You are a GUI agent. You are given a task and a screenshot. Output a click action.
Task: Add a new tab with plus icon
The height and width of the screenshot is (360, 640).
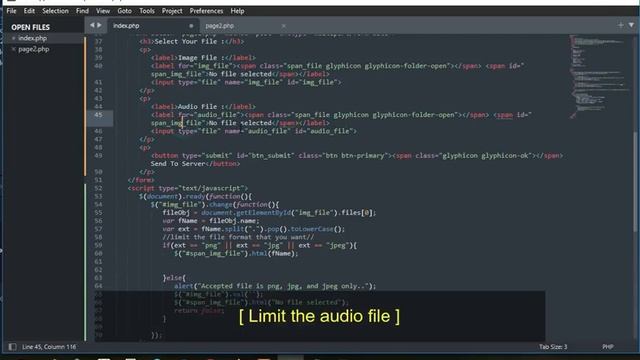[x=620, y=25]
